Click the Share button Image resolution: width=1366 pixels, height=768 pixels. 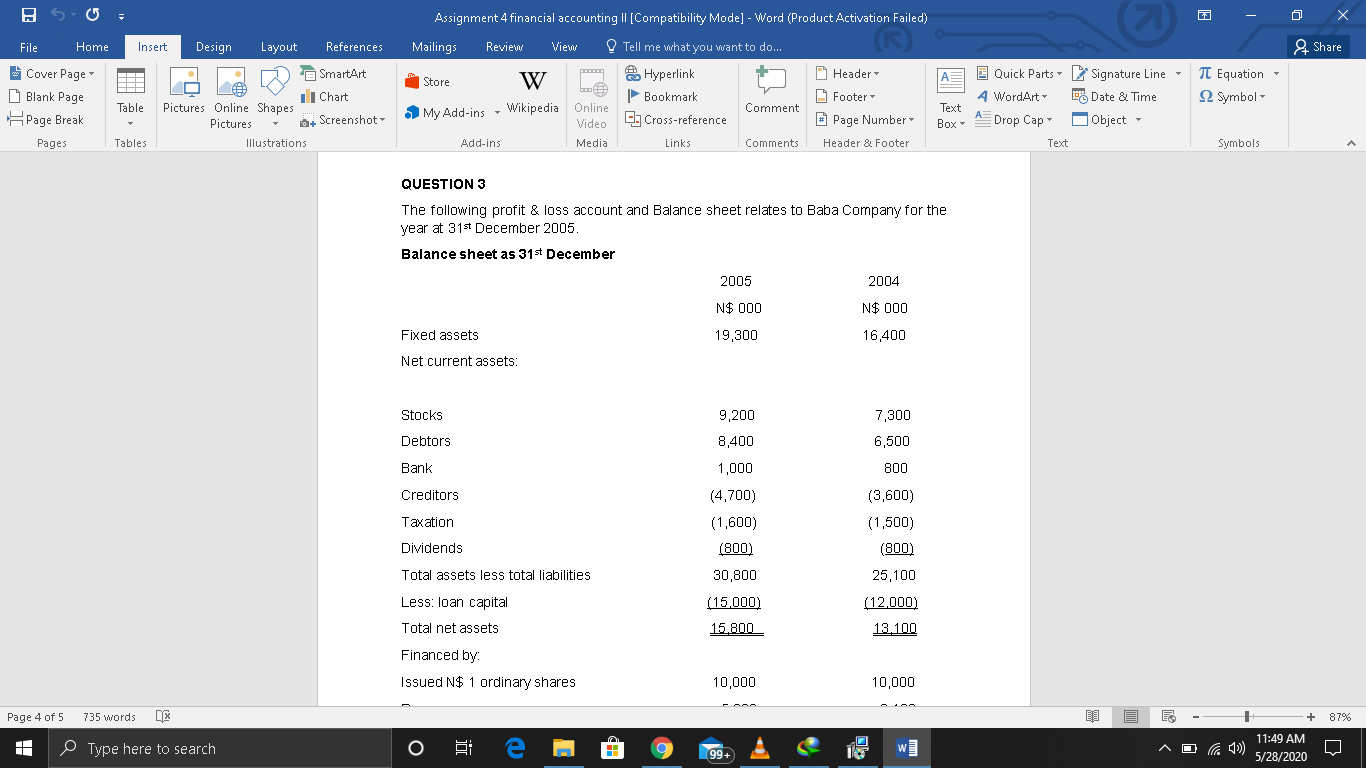pyautogui.click(x=1316, y=46)
